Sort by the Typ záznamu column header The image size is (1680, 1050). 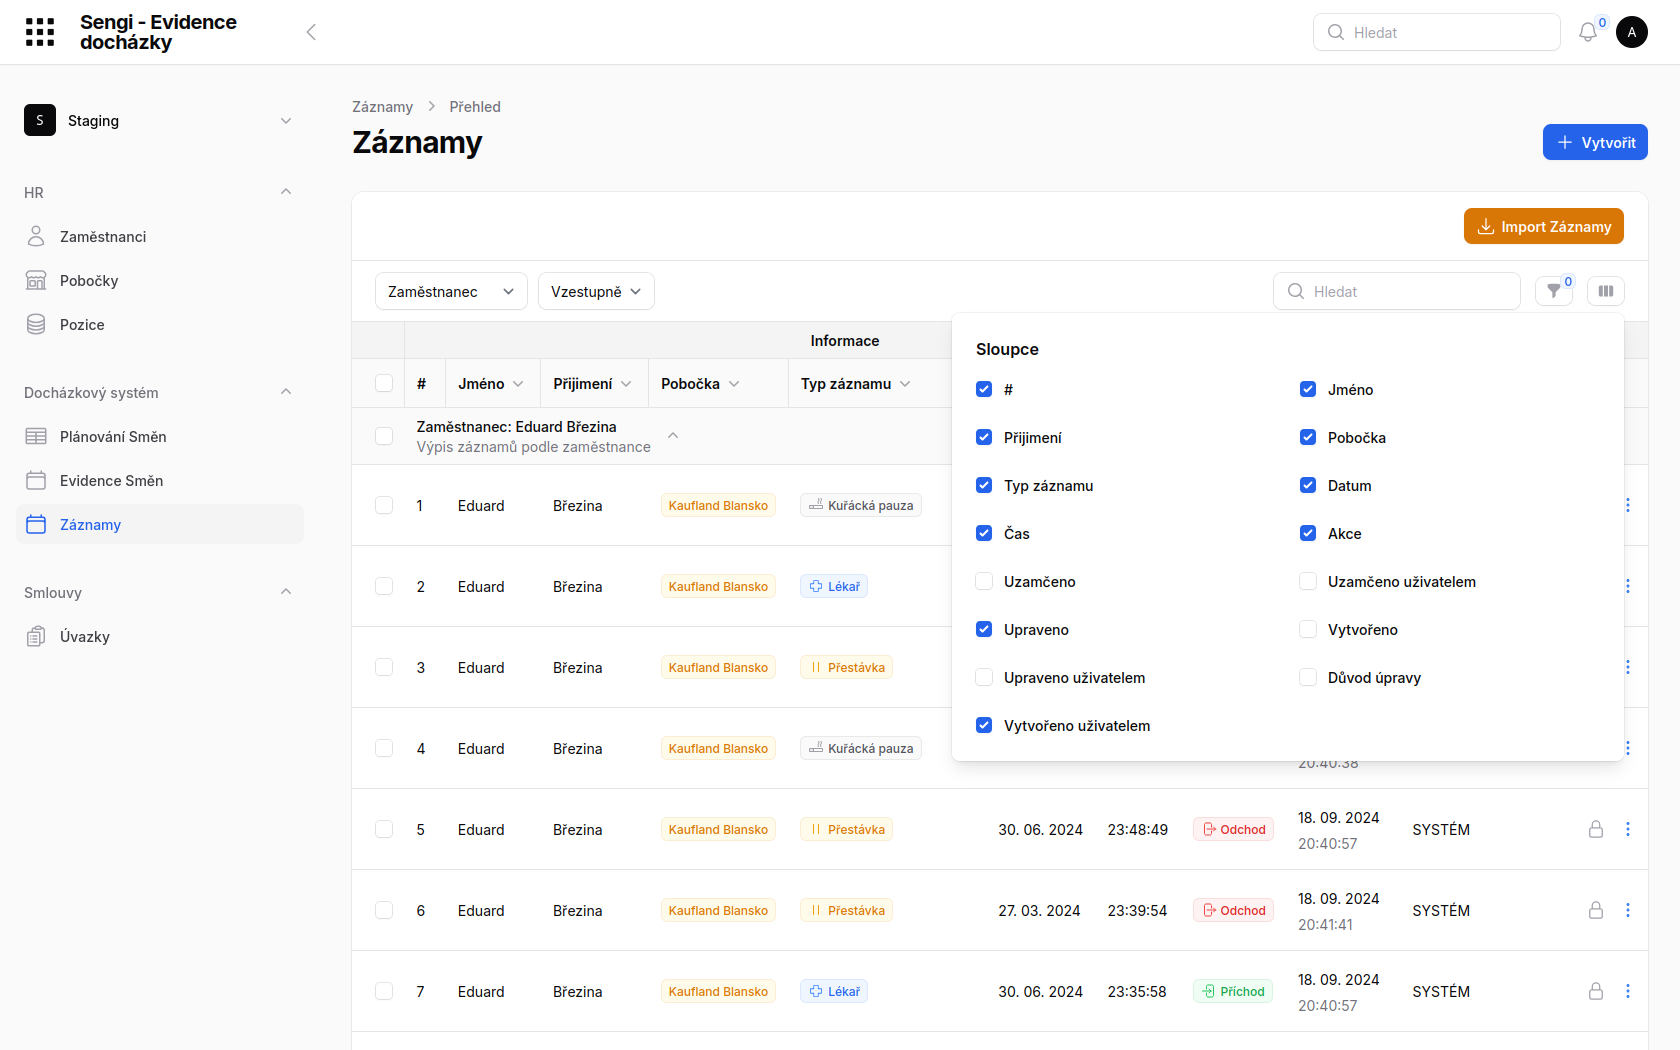(856, 383)
